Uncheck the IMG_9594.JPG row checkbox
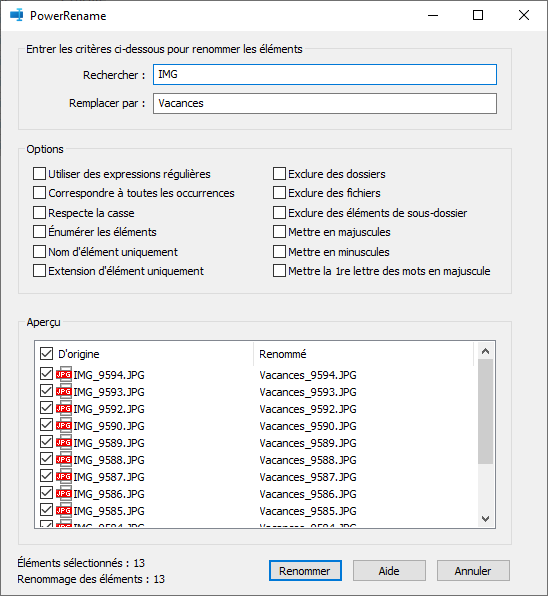This screenshot has height=596, width=548. (46, 374)
